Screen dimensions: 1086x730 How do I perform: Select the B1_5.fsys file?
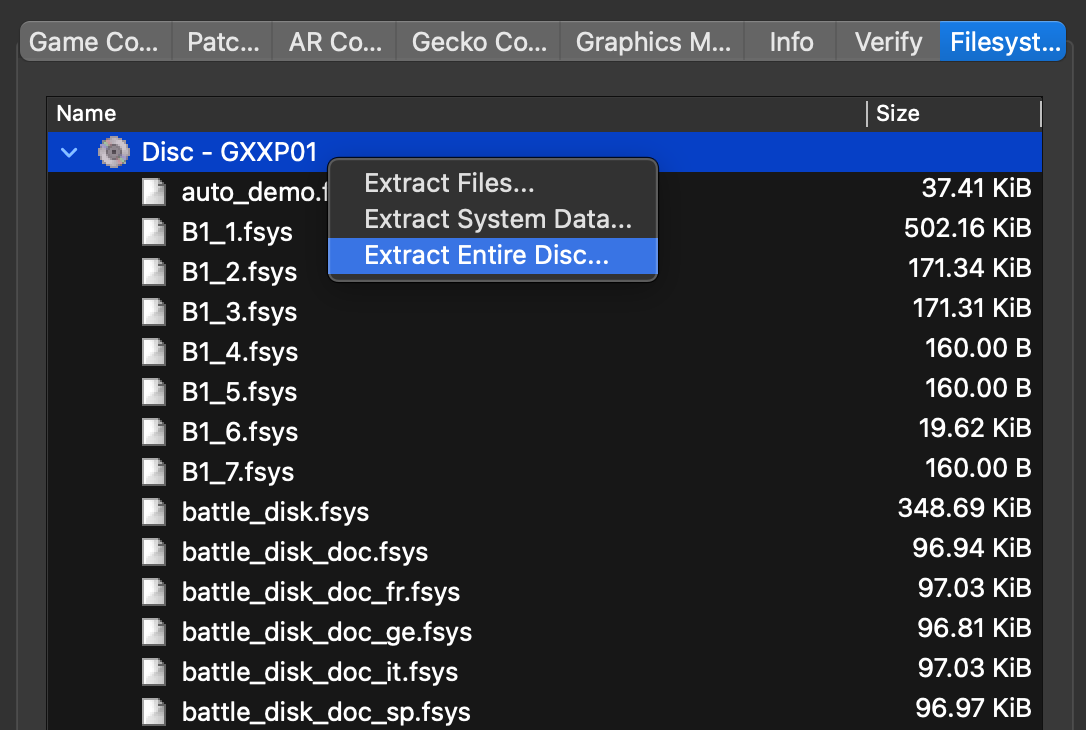(239, 392)
